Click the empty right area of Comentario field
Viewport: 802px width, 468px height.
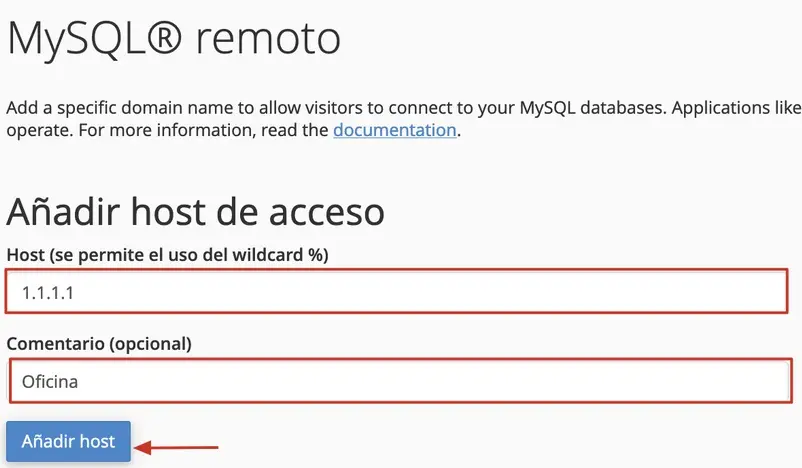point(614,381)
